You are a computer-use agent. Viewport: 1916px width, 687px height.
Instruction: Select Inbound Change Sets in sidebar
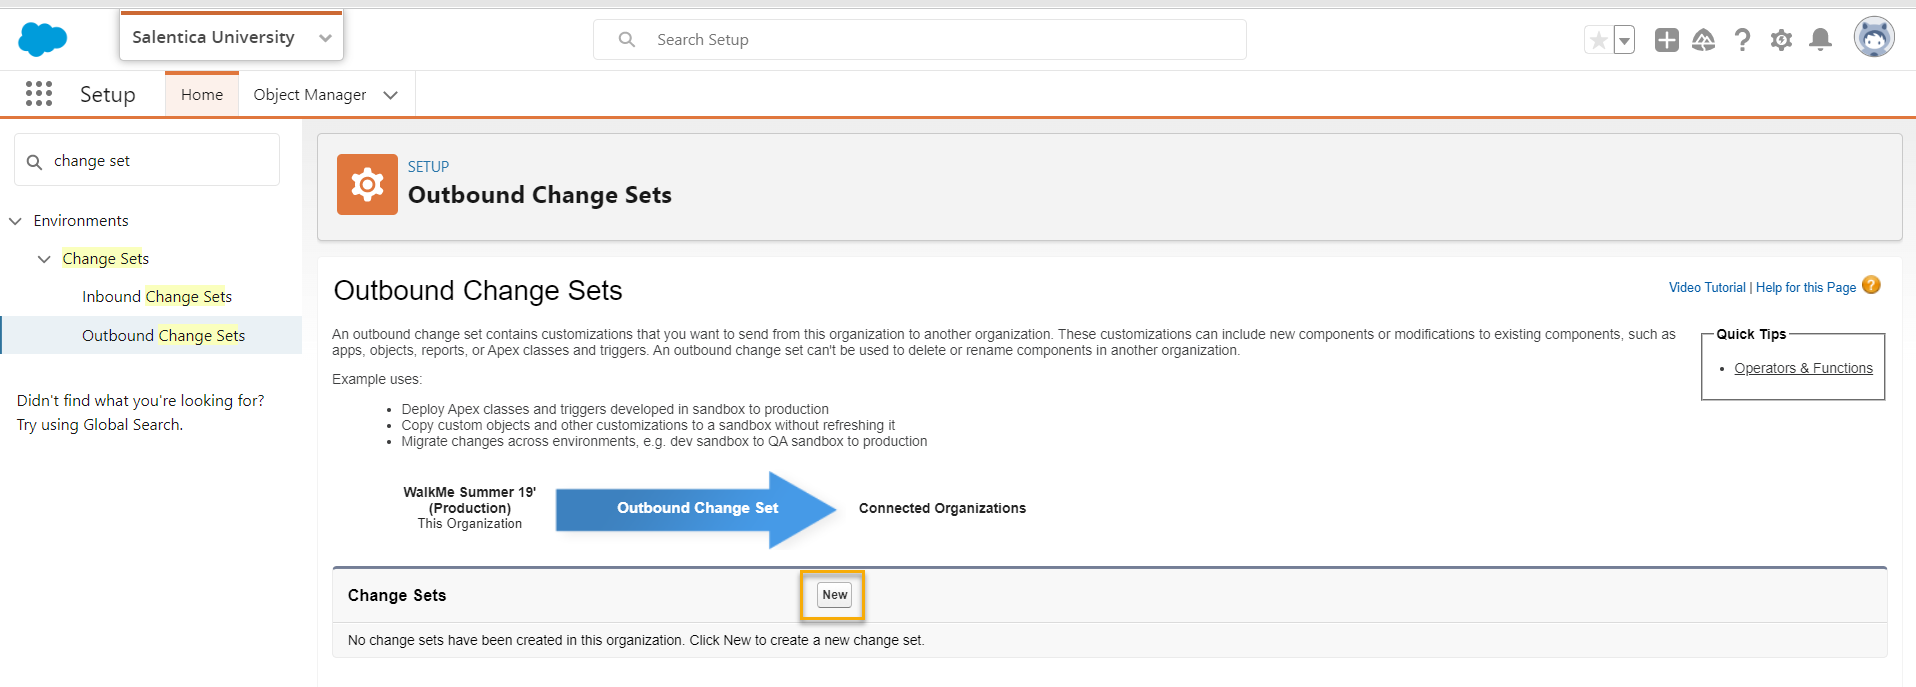tap(157, 297)
